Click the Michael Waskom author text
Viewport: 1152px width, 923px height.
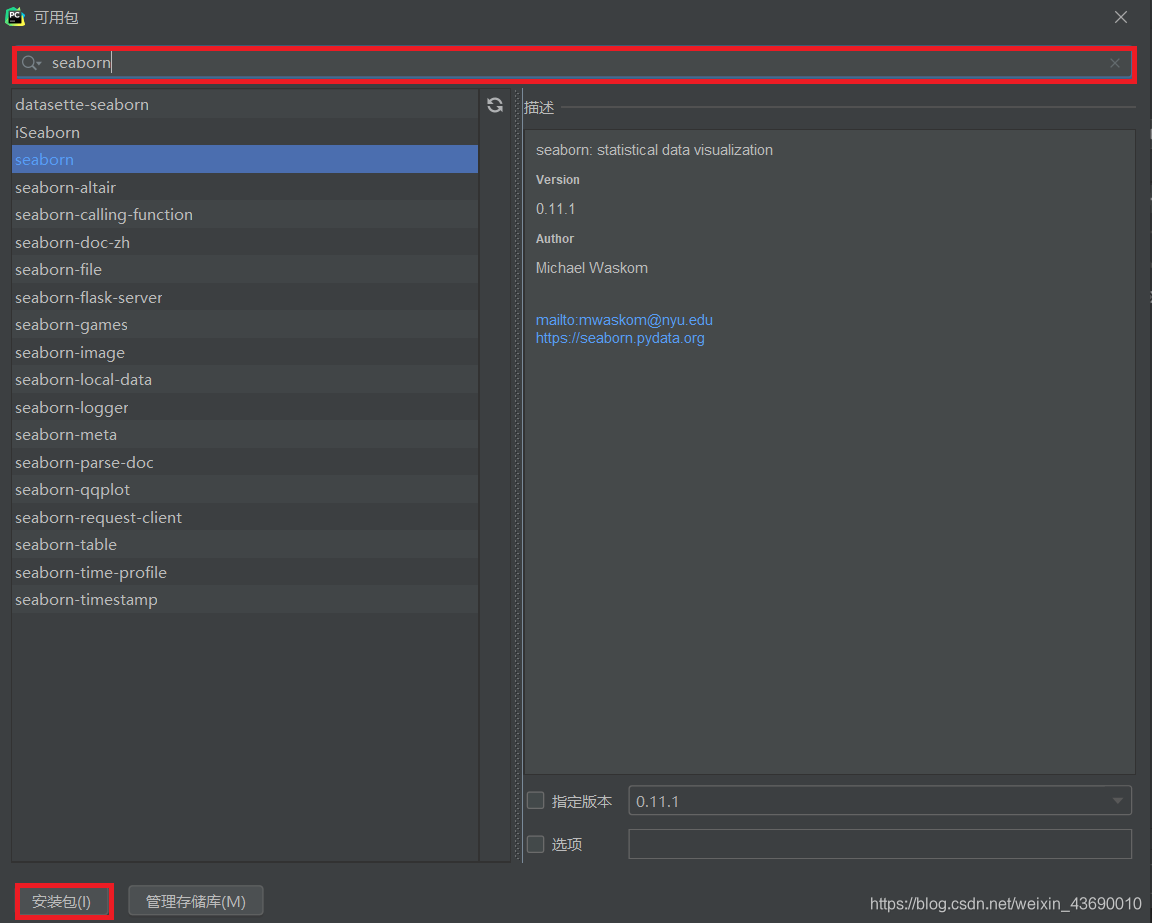591,268
